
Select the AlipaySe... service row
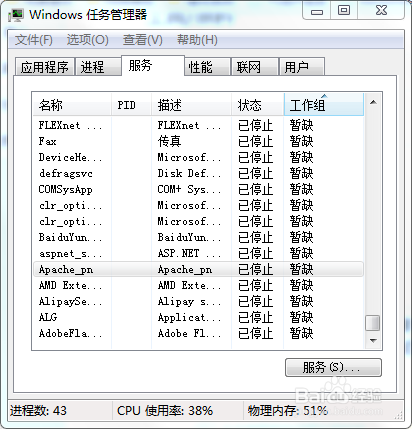coord(198,301)
